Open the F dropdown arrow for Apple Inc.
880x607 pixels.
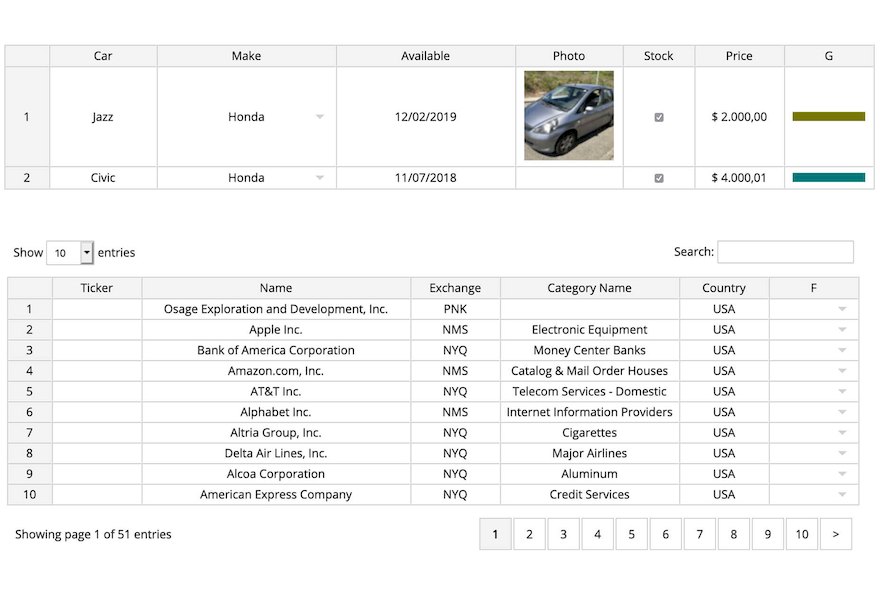coord(842,330)
